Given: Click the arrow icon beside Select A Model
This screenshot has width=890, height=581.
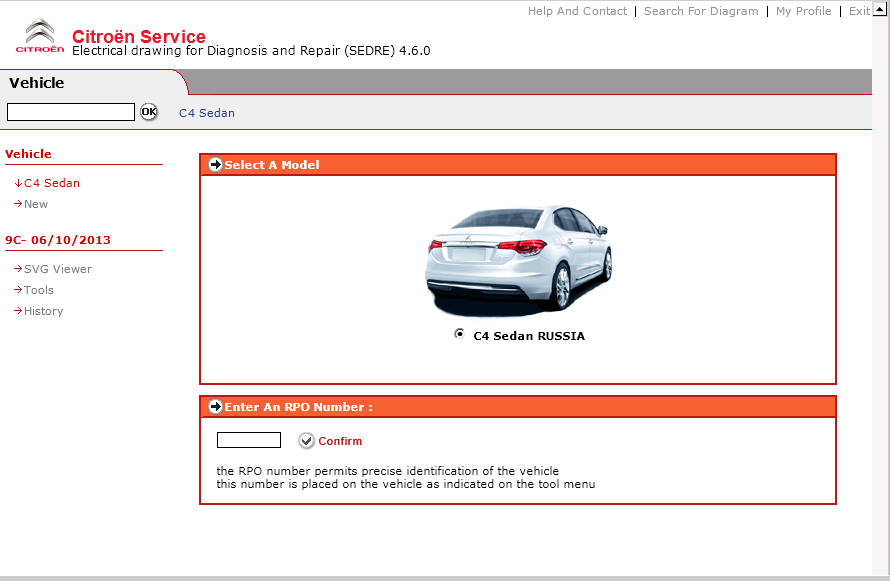Looking at the screenshot, I should (x=216, y=165).
